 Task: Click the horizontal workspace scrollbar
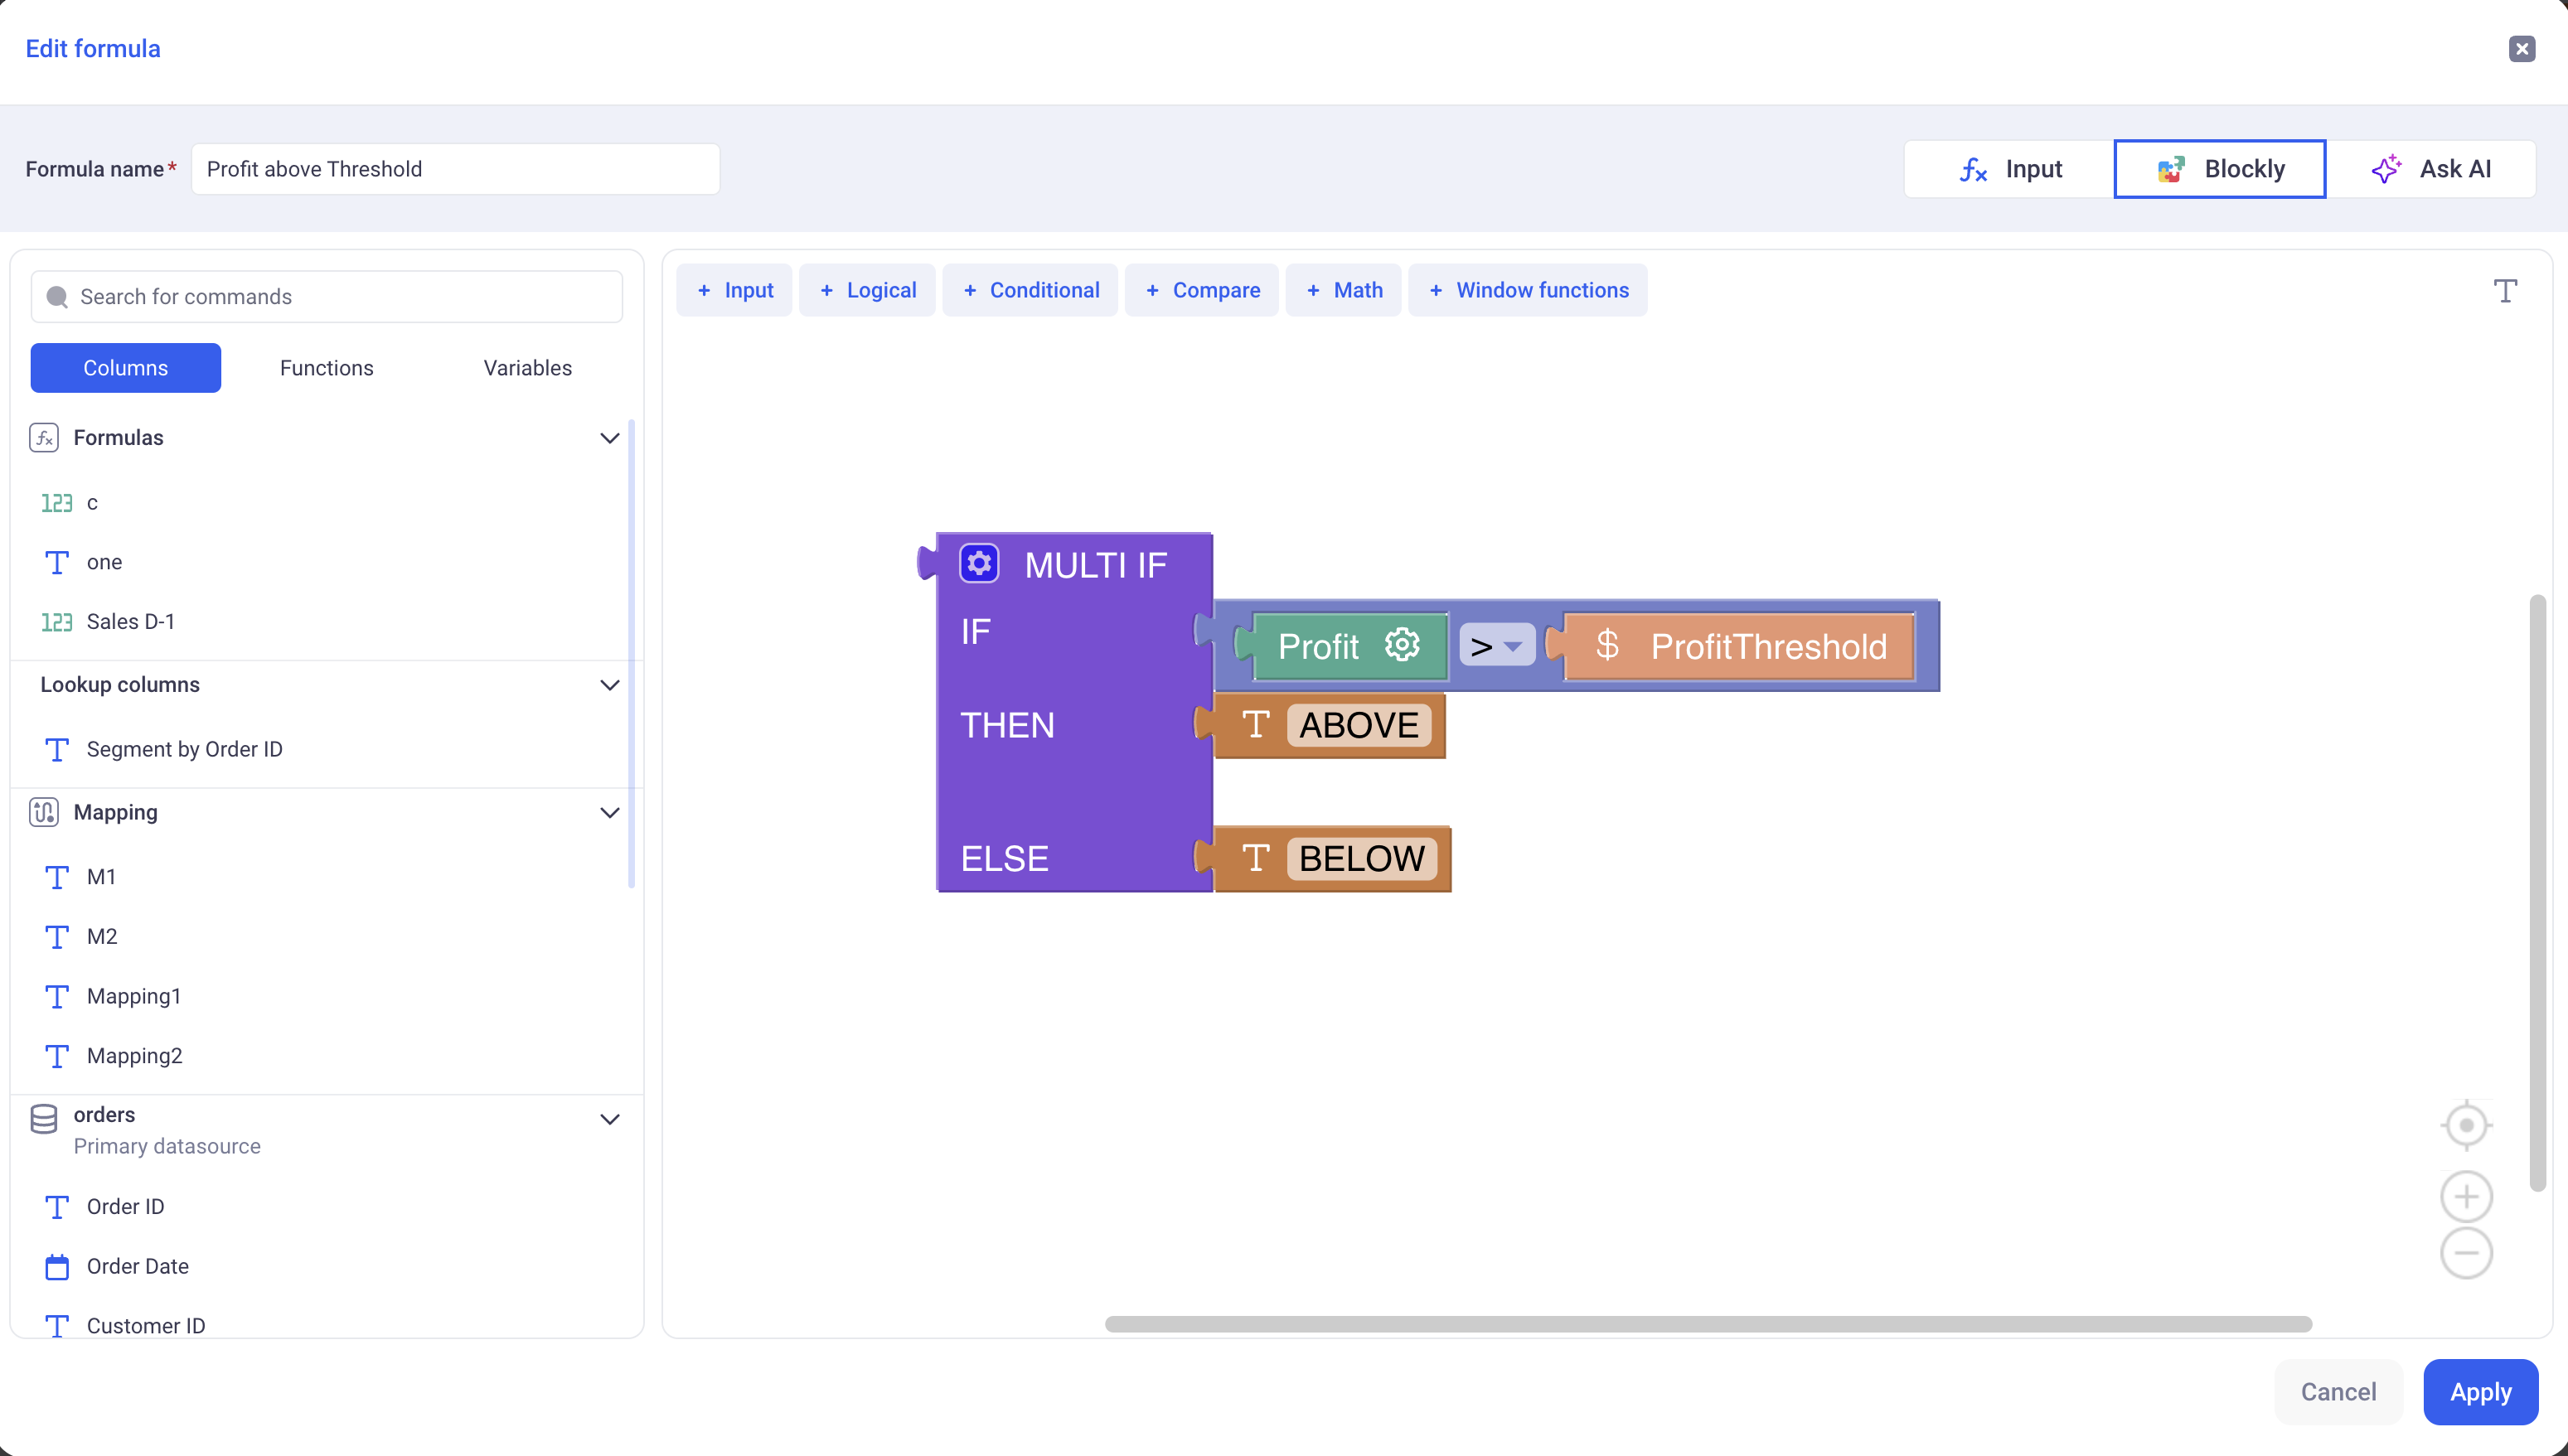(x=1707, y=1324)
